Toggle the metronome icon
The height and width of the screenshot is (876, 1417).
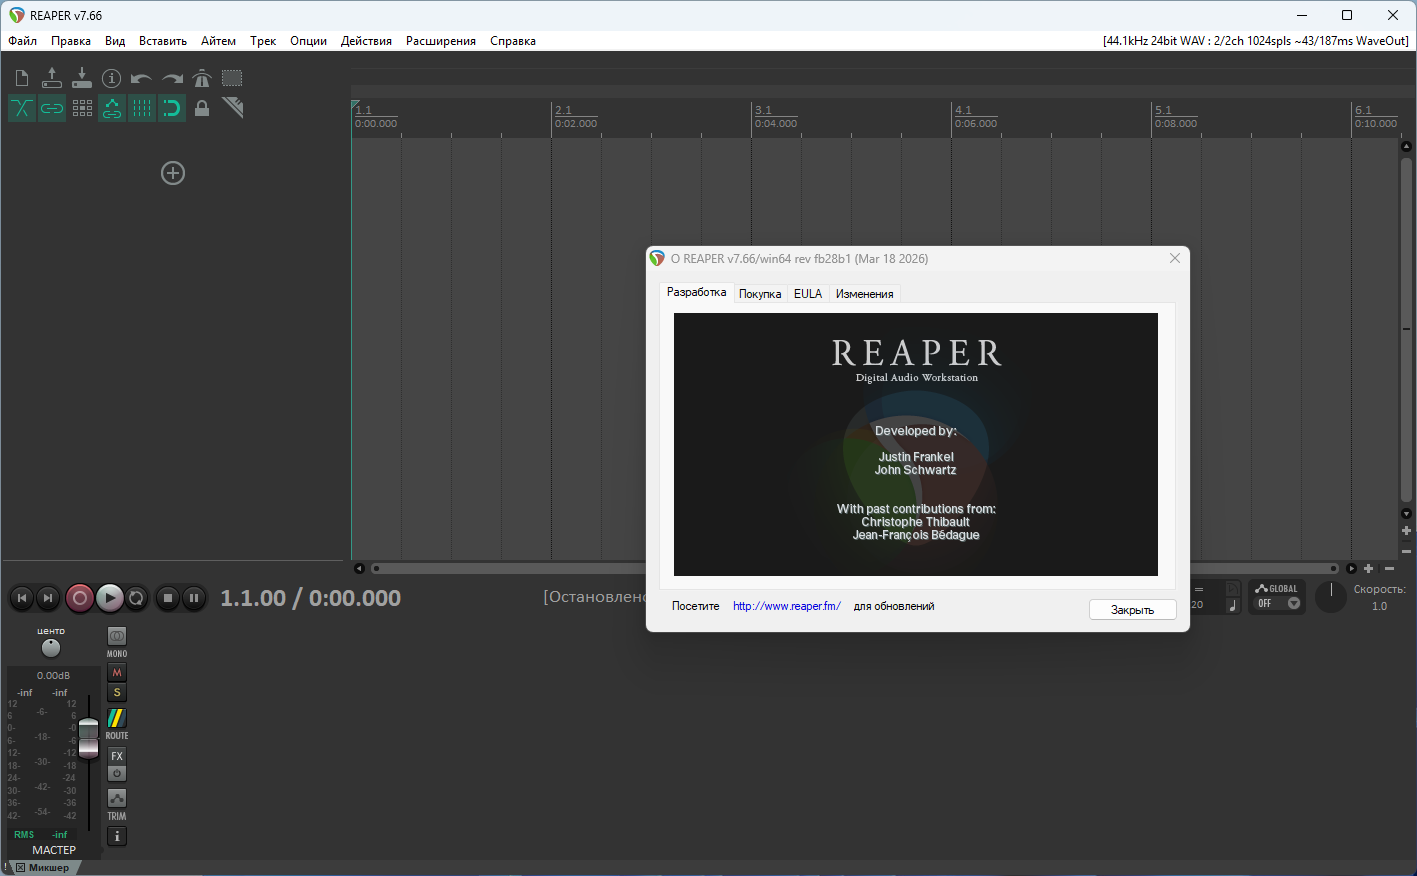pyautogui.click(x=202, y=78)
